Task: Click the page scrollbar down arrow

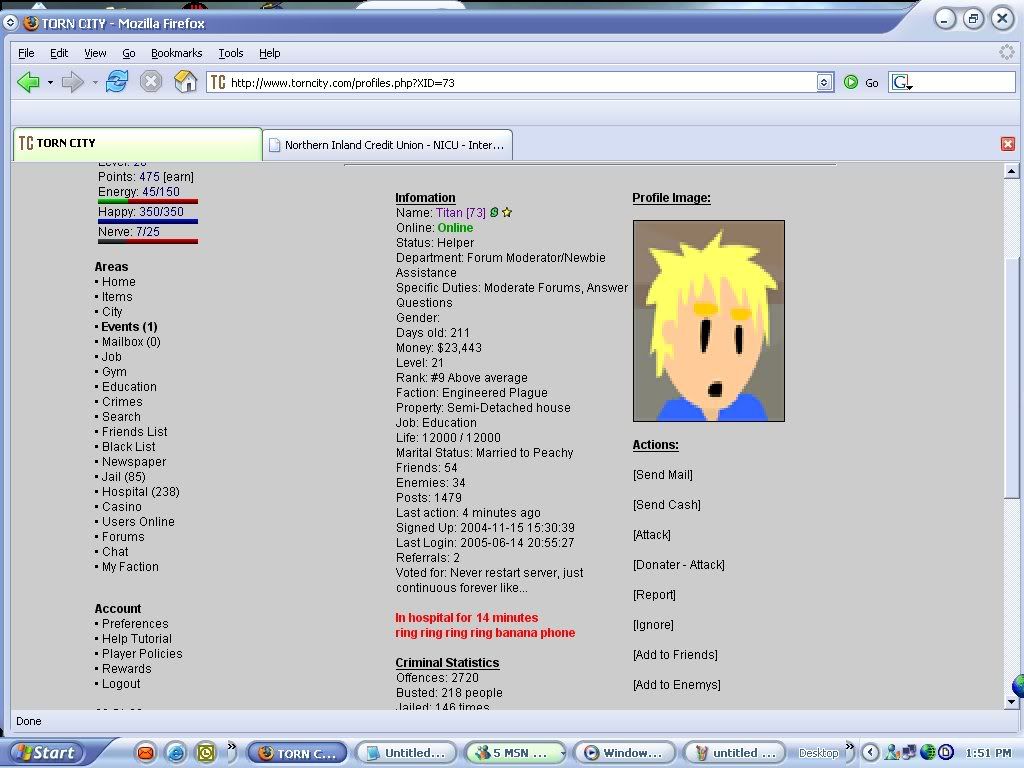Action: [x=1011, y=702]
